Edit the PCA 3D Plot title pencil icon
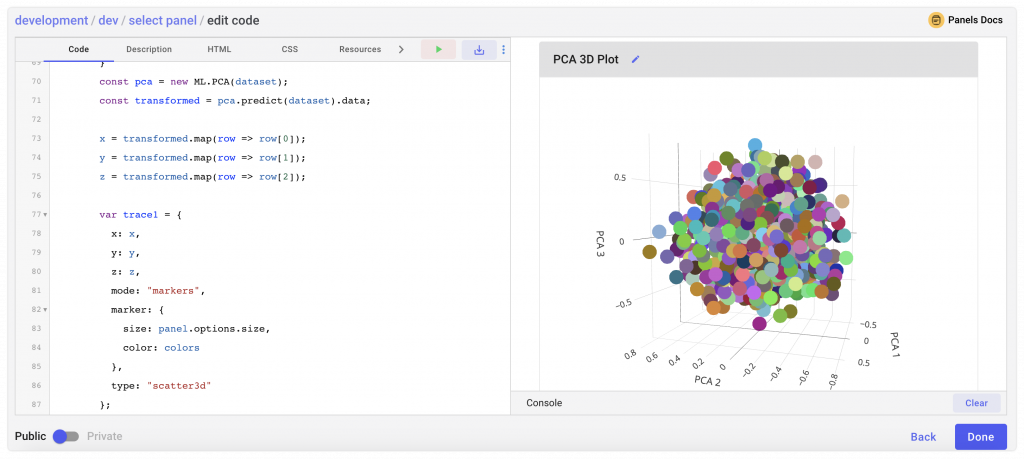Image resolution: width=1024 pixels, height=459 pixels. pyautogui.click(x=635, y=59)
